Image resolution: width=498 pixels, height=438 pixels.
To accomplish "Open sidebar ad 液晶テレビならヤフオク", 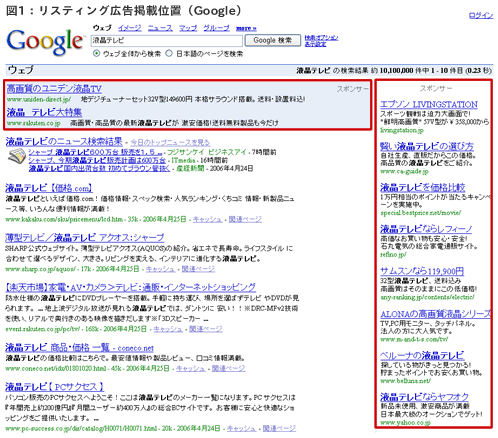I will click(x=424, y=397).
